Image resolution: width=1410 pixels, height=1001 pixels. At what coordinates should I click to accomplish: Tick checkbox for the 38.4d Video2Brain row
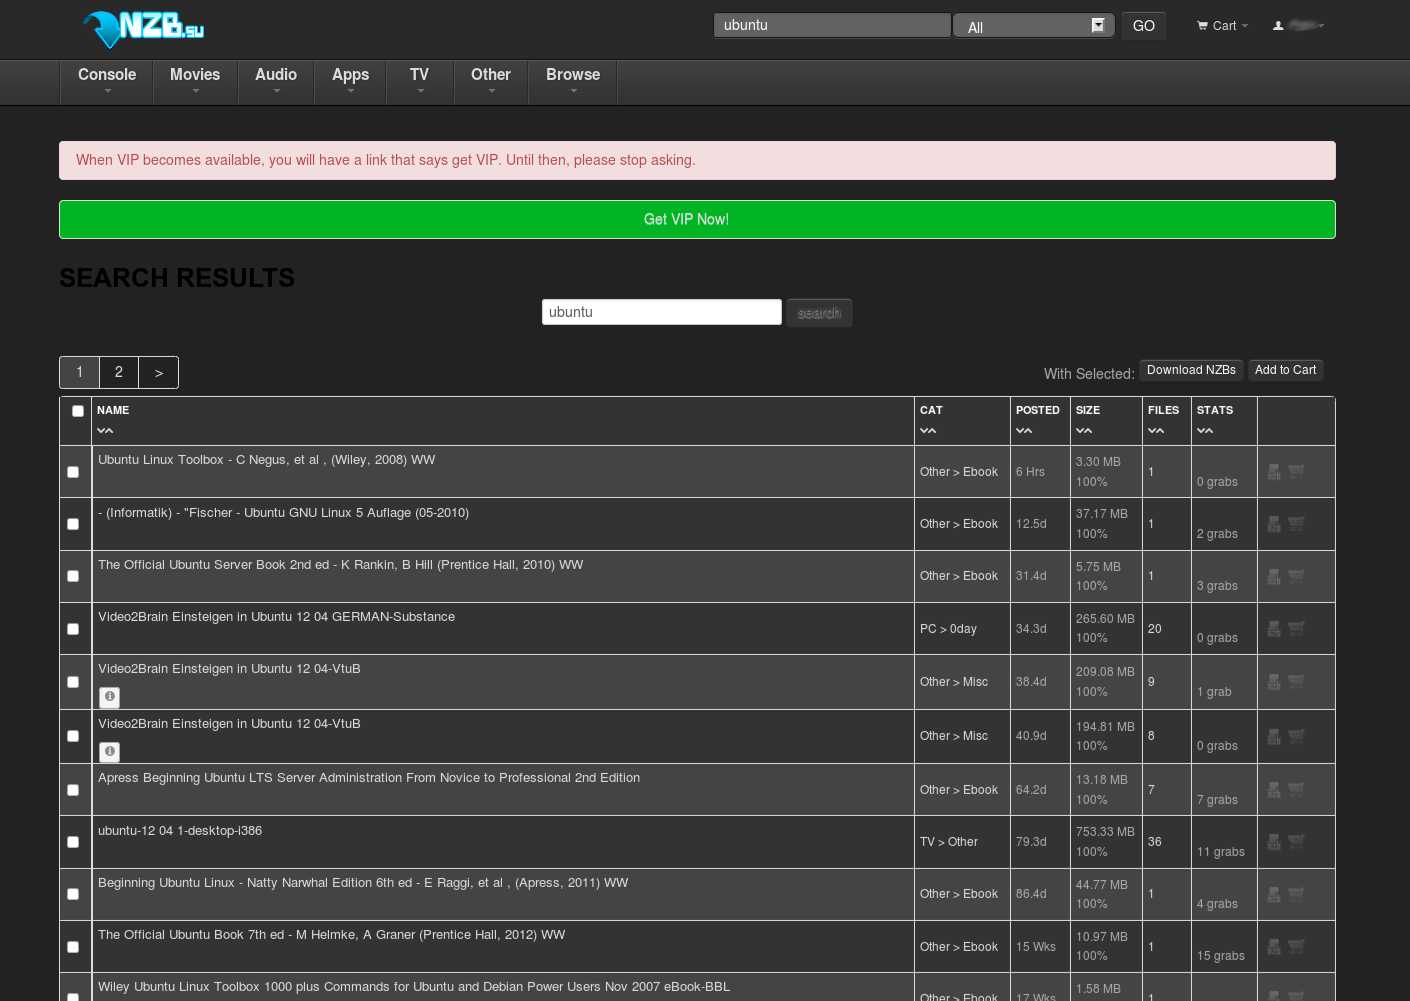pyautogui.click(x=73, y=682)
